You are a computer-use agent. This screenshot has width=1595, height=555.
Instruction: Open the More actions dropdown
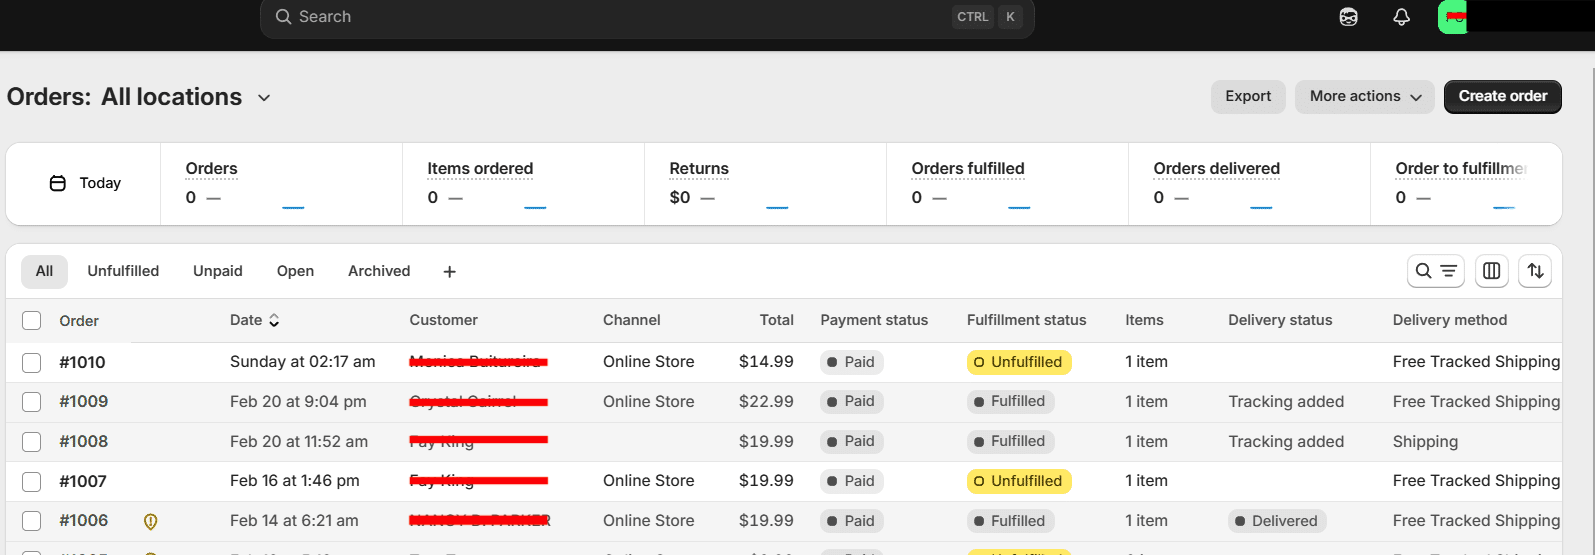(1364, 96)
